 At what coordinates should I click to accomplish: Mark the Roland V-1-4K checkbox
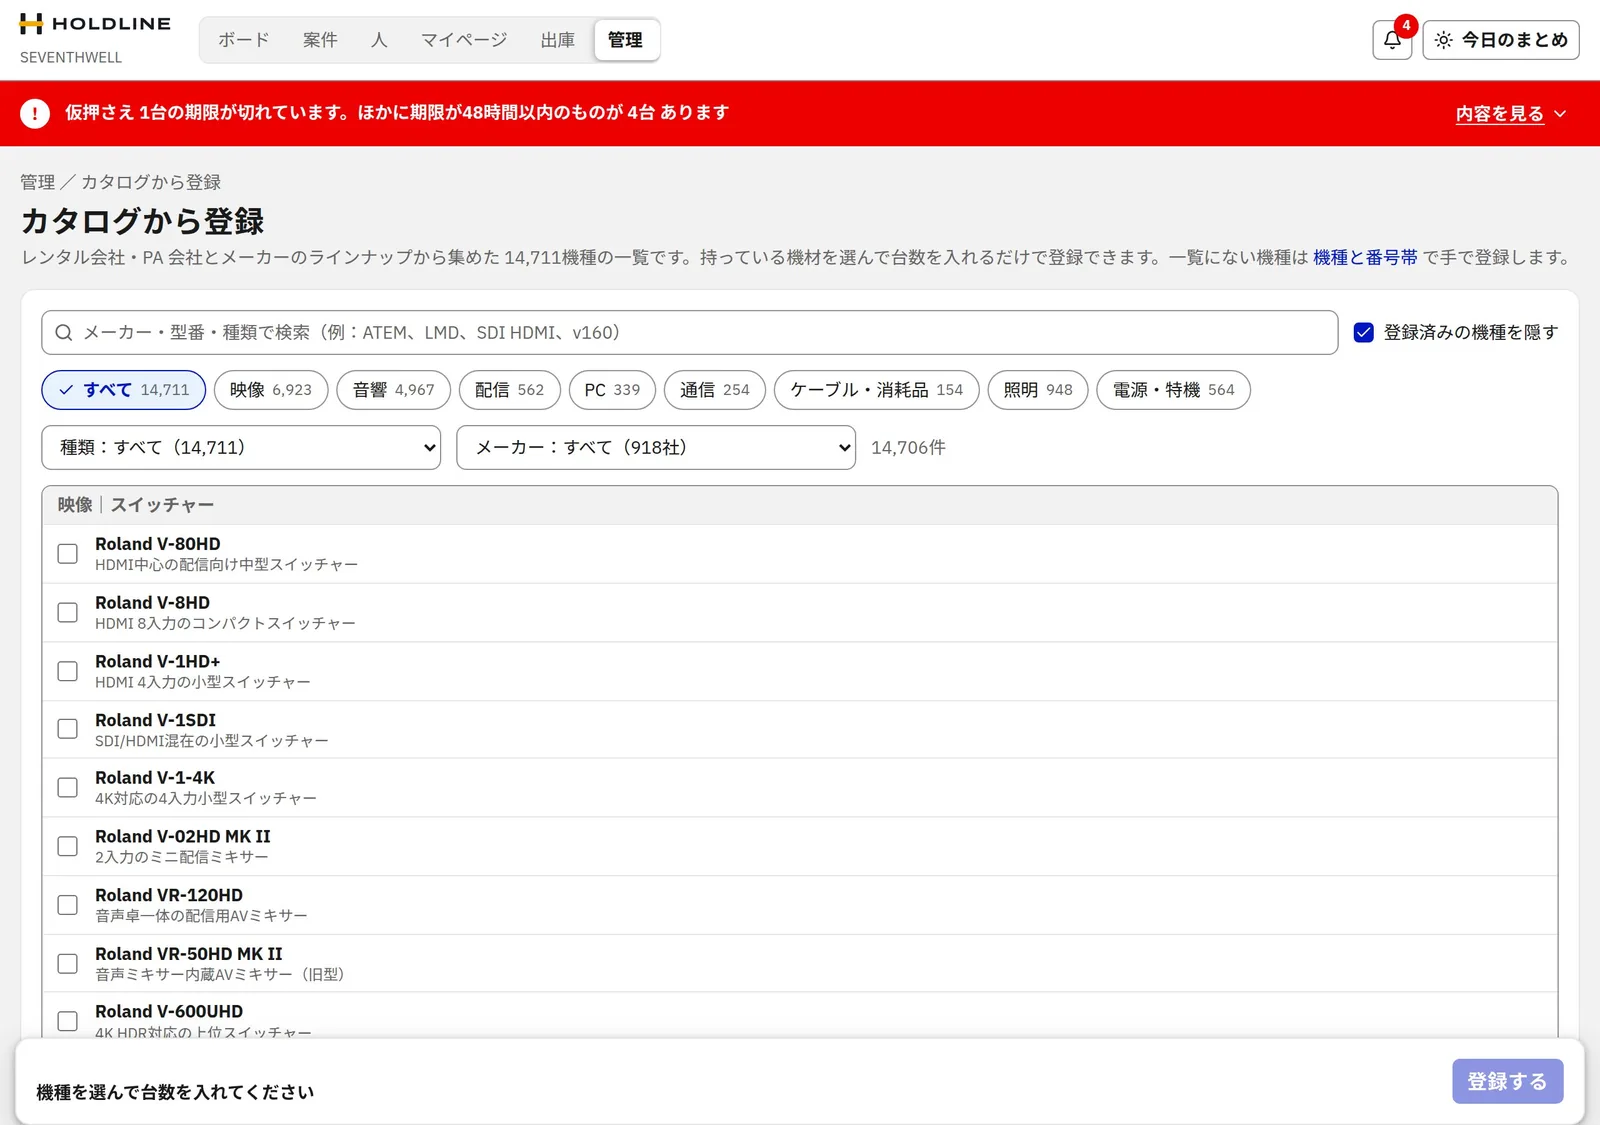pyautogui.click(x=67, y=788)
